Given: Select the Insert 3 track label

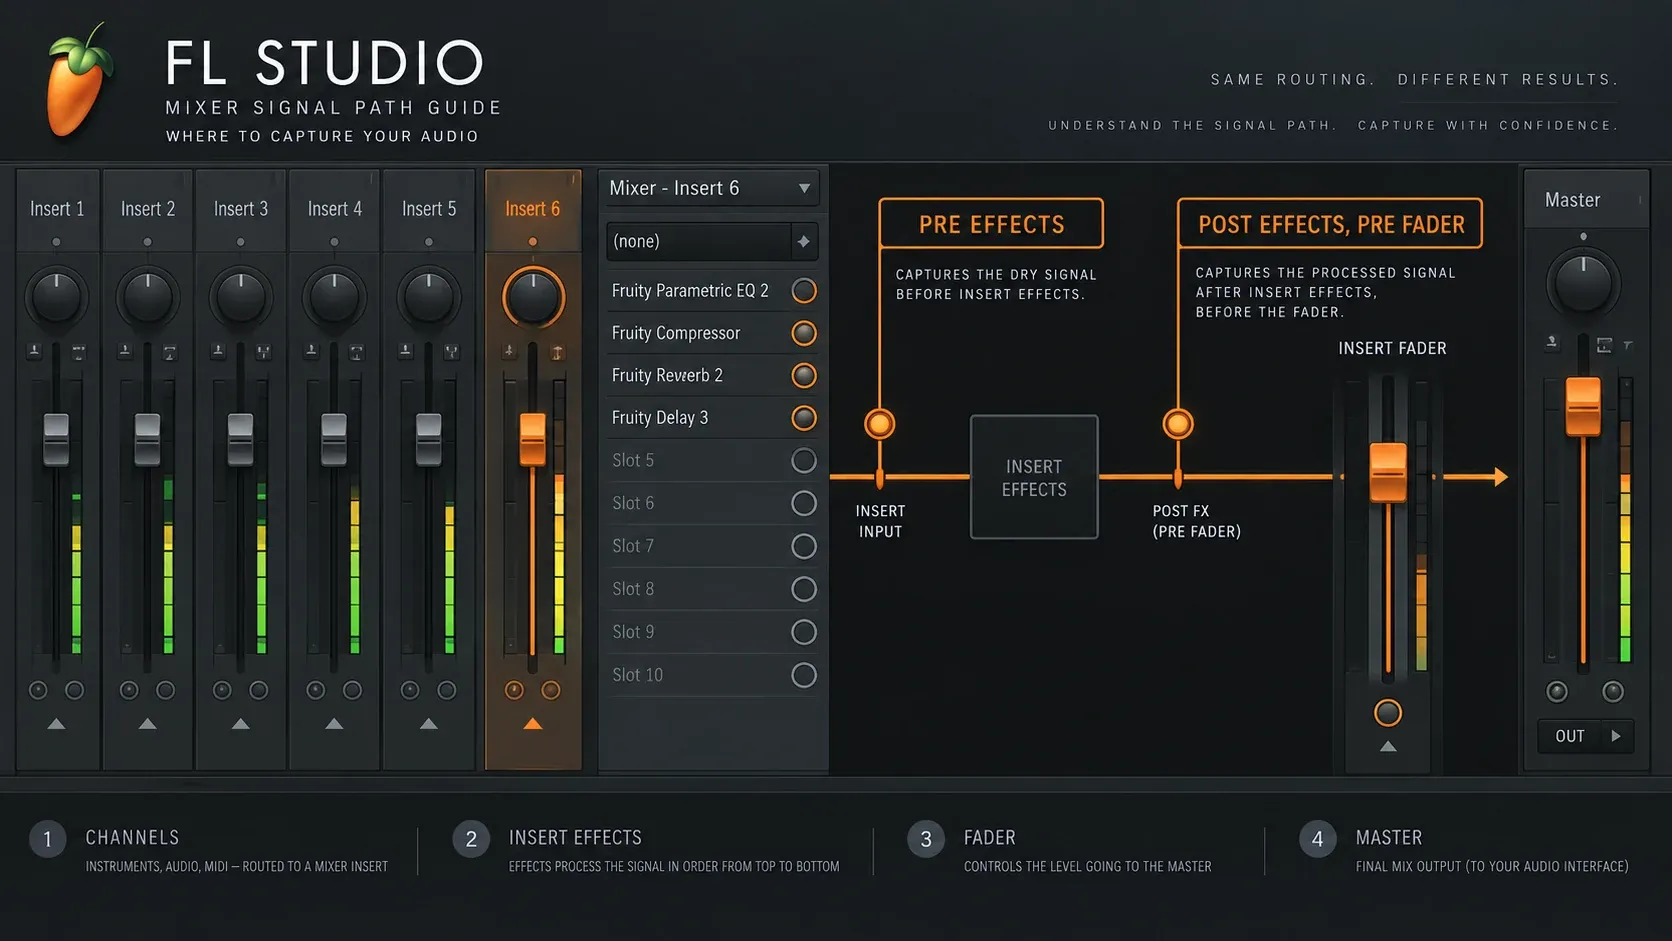Looking at the screenshot, I should coord(241,209).
